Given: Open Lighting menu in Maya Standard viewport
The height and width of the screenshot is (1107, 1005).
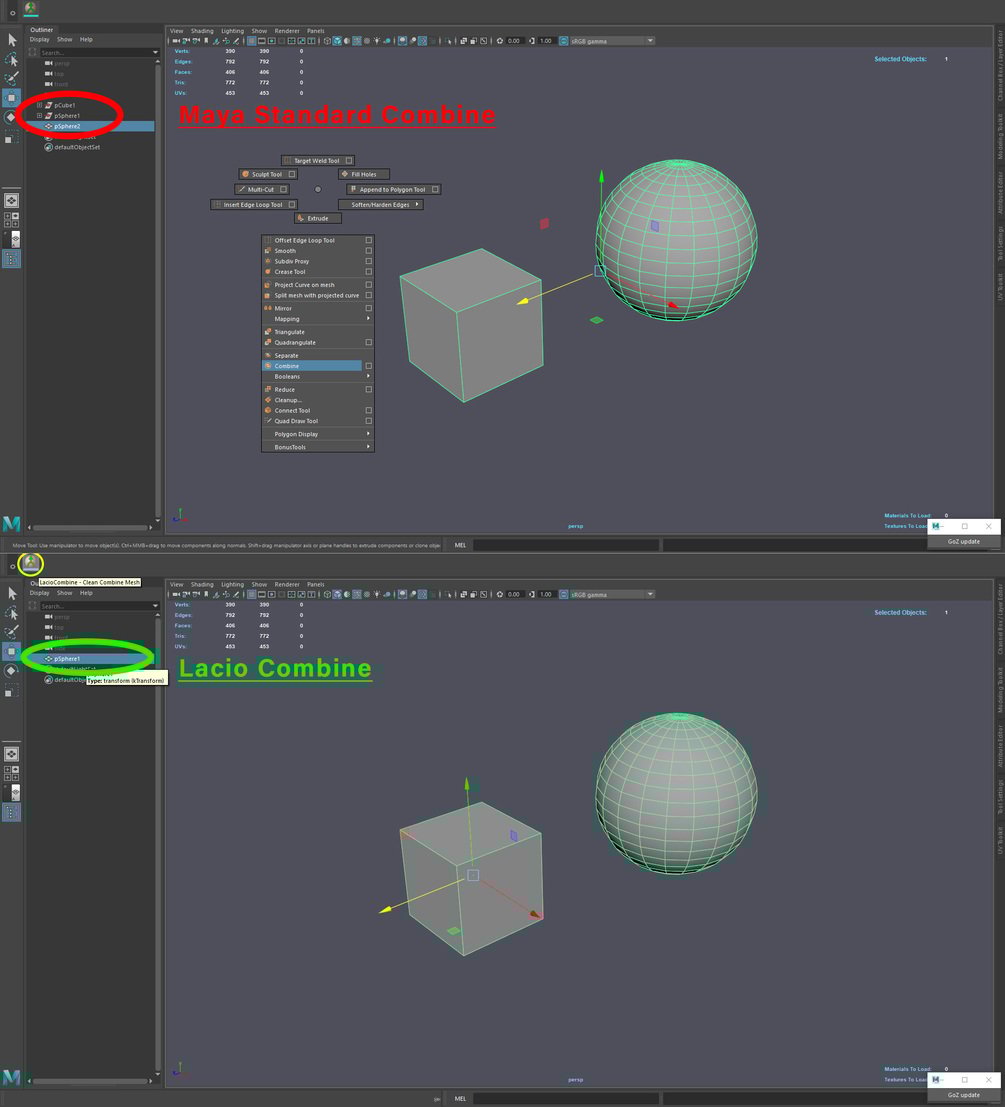Looking at the screenshot, I should click(232, 31).
